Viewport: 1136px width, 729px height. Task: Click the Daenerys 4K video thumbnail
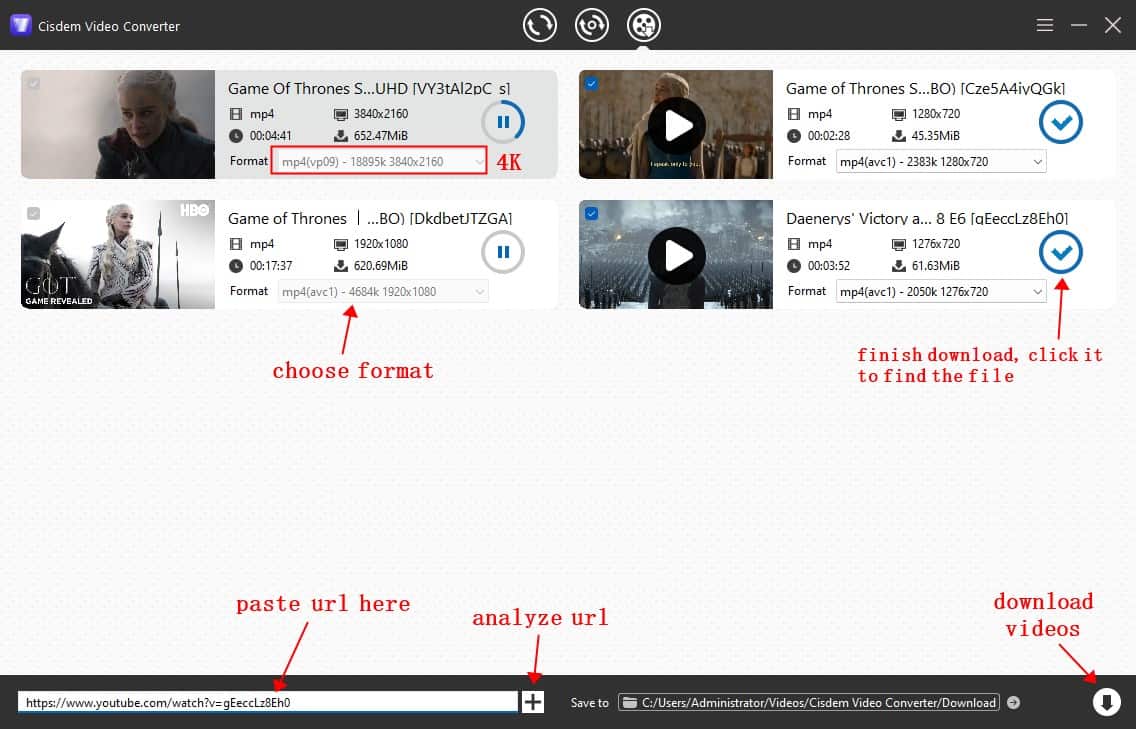click(x=118, y=124)
